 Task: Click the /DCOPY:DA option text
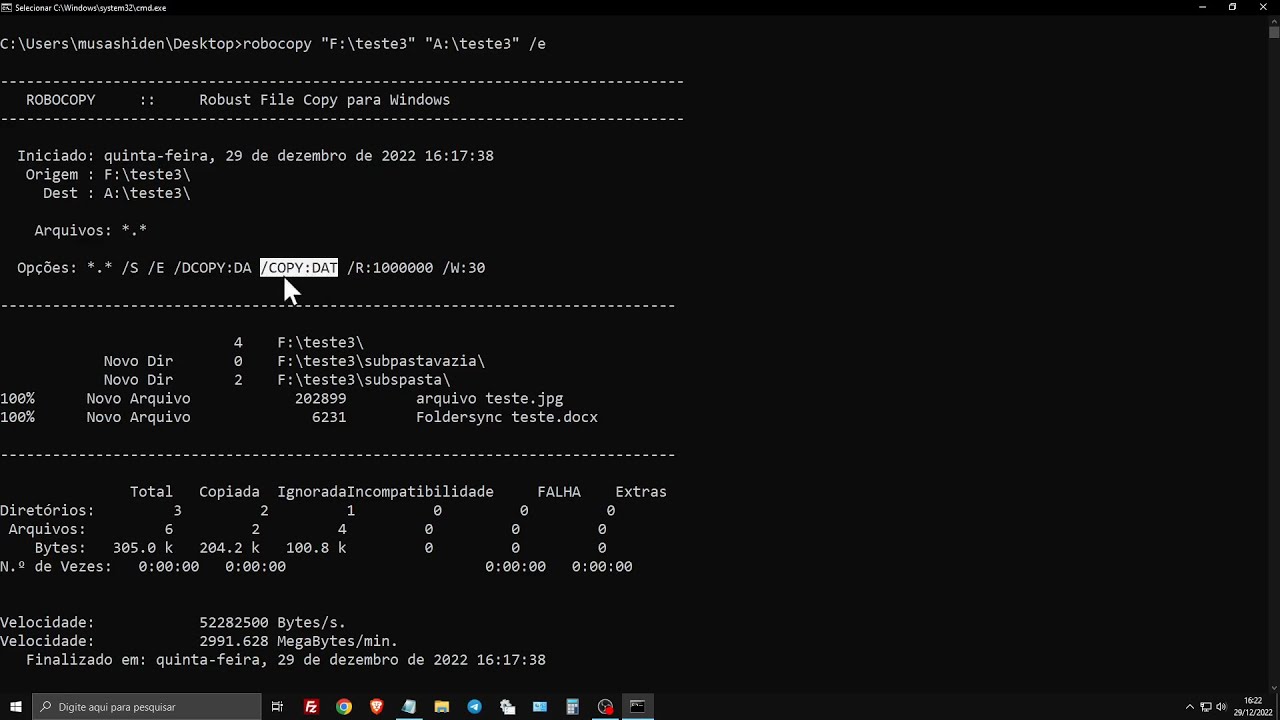(212, 267)
